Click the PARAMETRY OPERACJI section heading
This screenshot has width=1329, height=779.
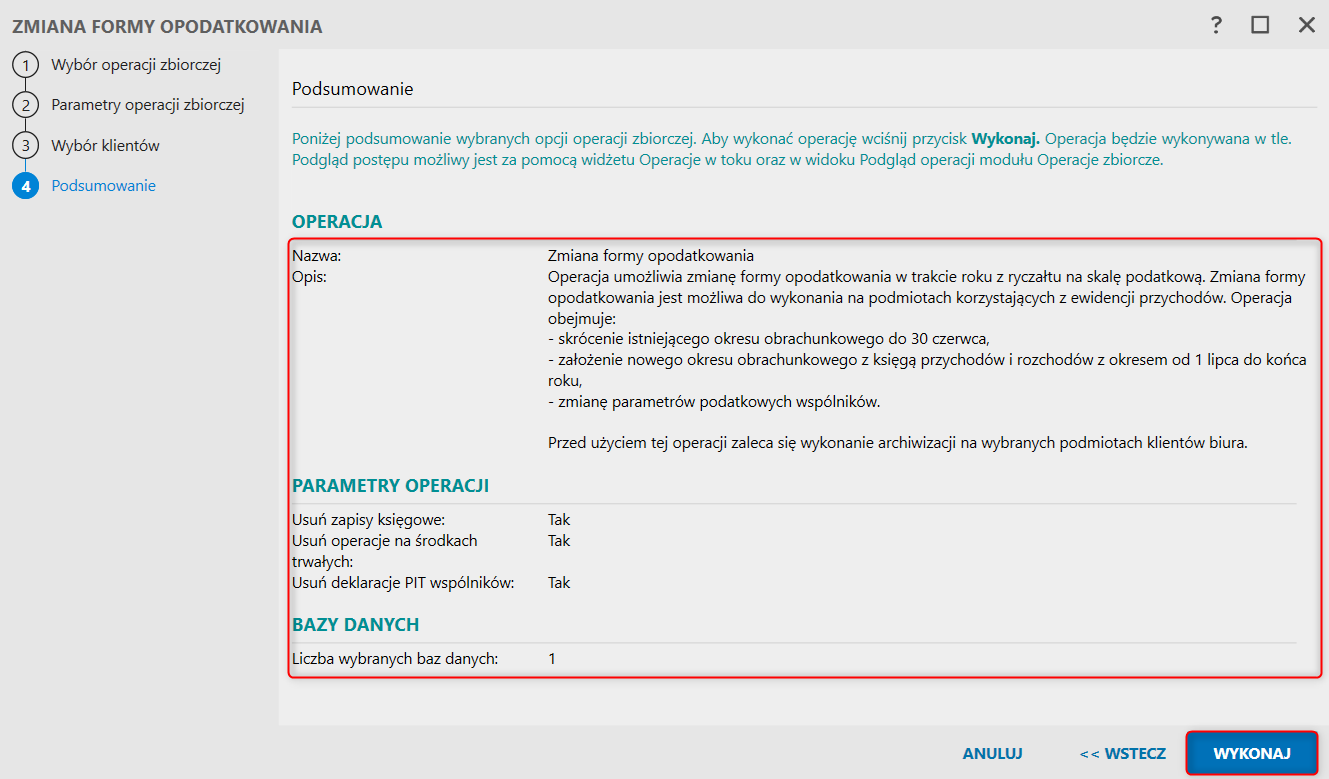pos(390,486)
